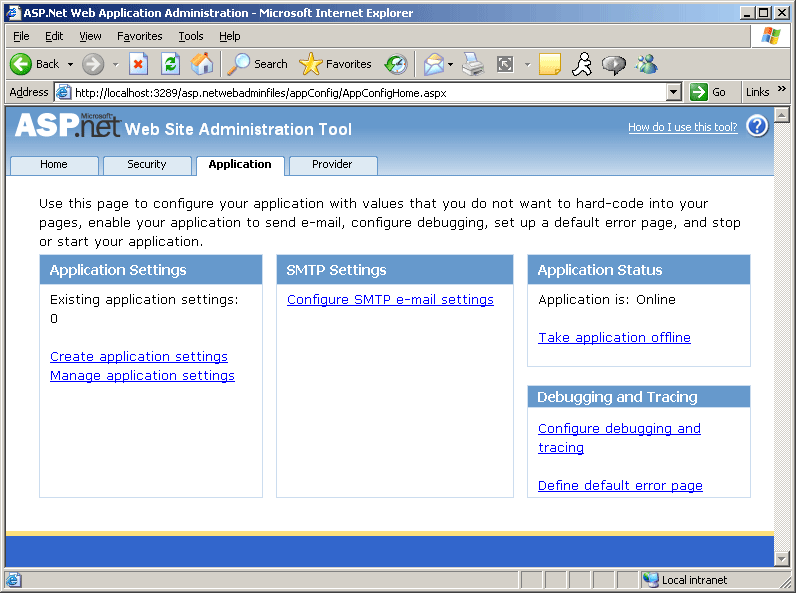Click Take application offline link
Screen dimensions: 796x593
(614, 338)
